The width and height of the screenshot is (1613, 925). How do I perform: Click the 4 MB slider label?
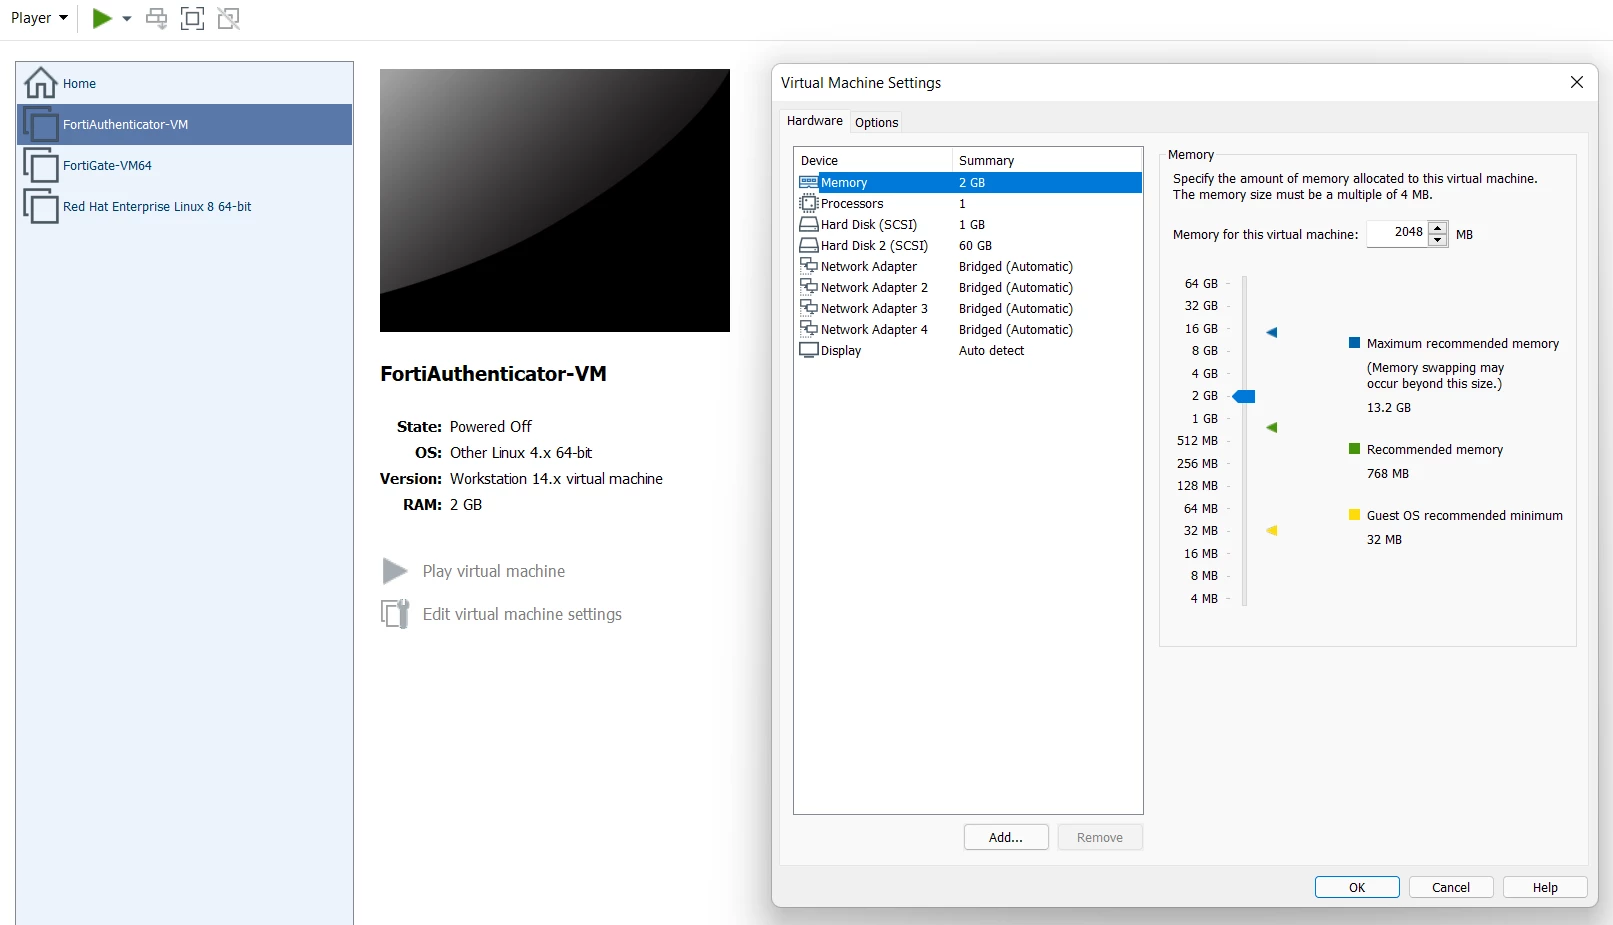click(x=1204, y=599)
